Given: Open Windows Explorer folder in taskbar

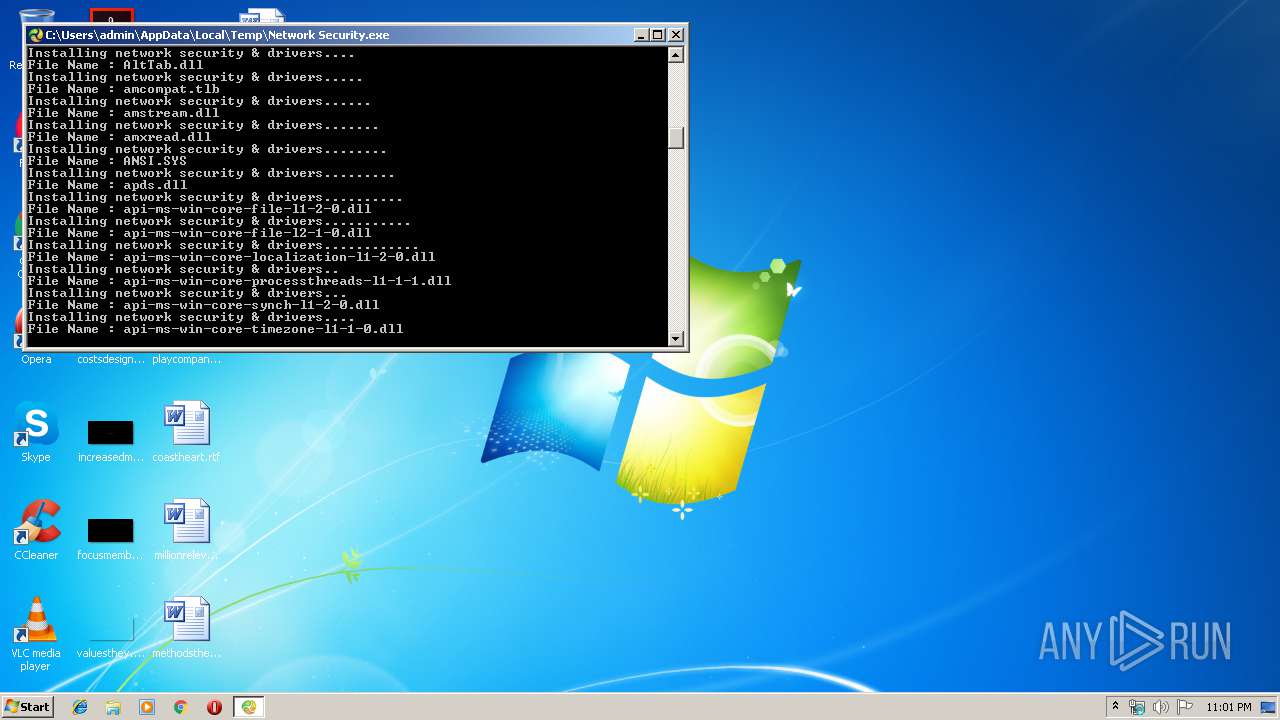Looking at the screenshot, I should click(x=113, y=707).
